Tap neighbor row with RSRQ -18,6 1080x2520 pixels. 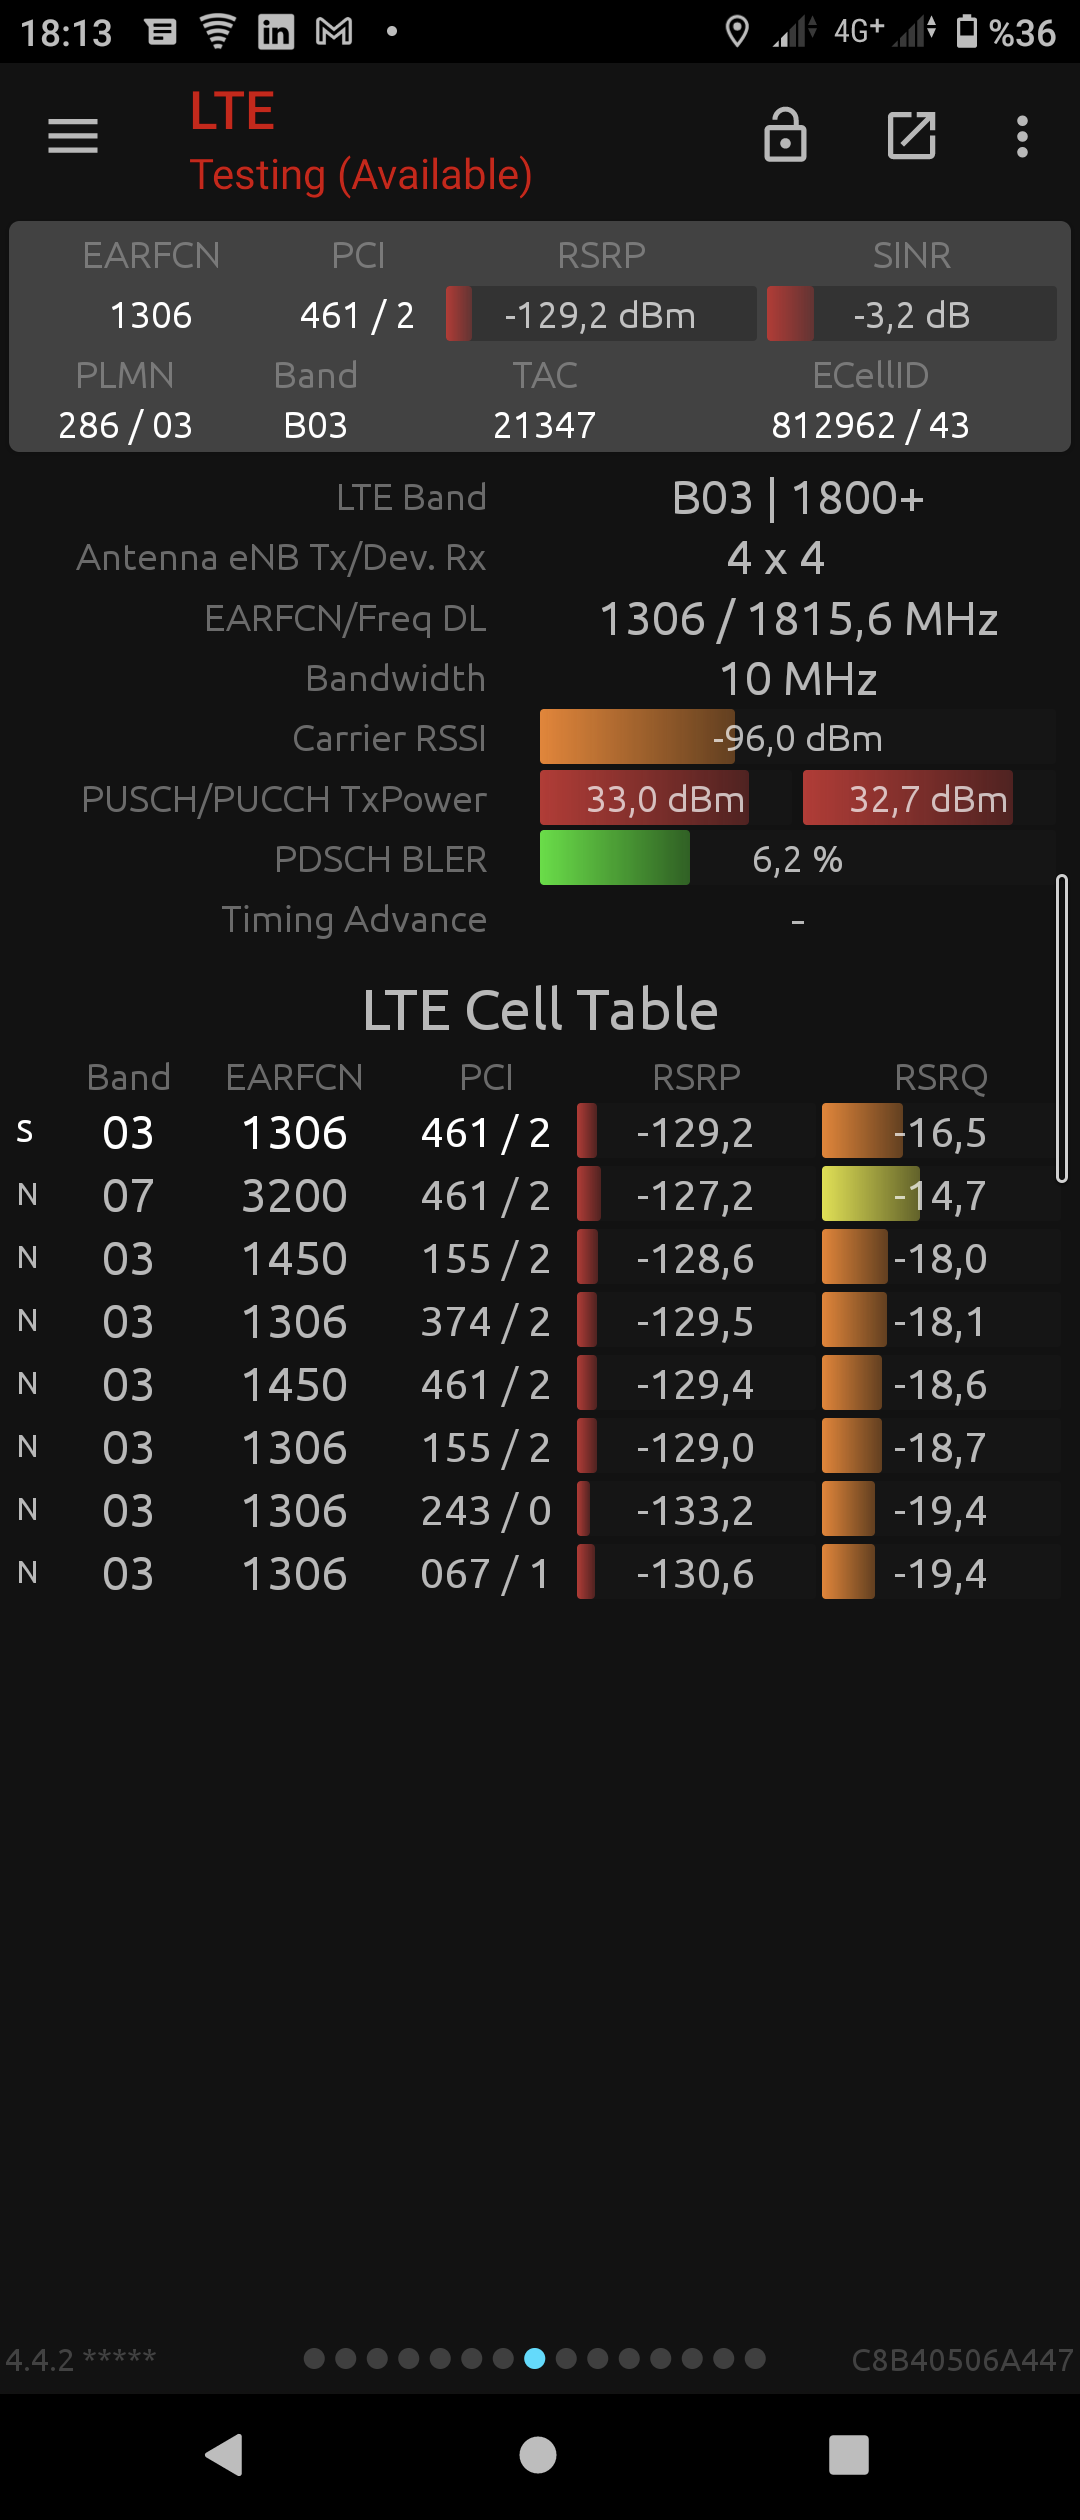(538, 1384)
